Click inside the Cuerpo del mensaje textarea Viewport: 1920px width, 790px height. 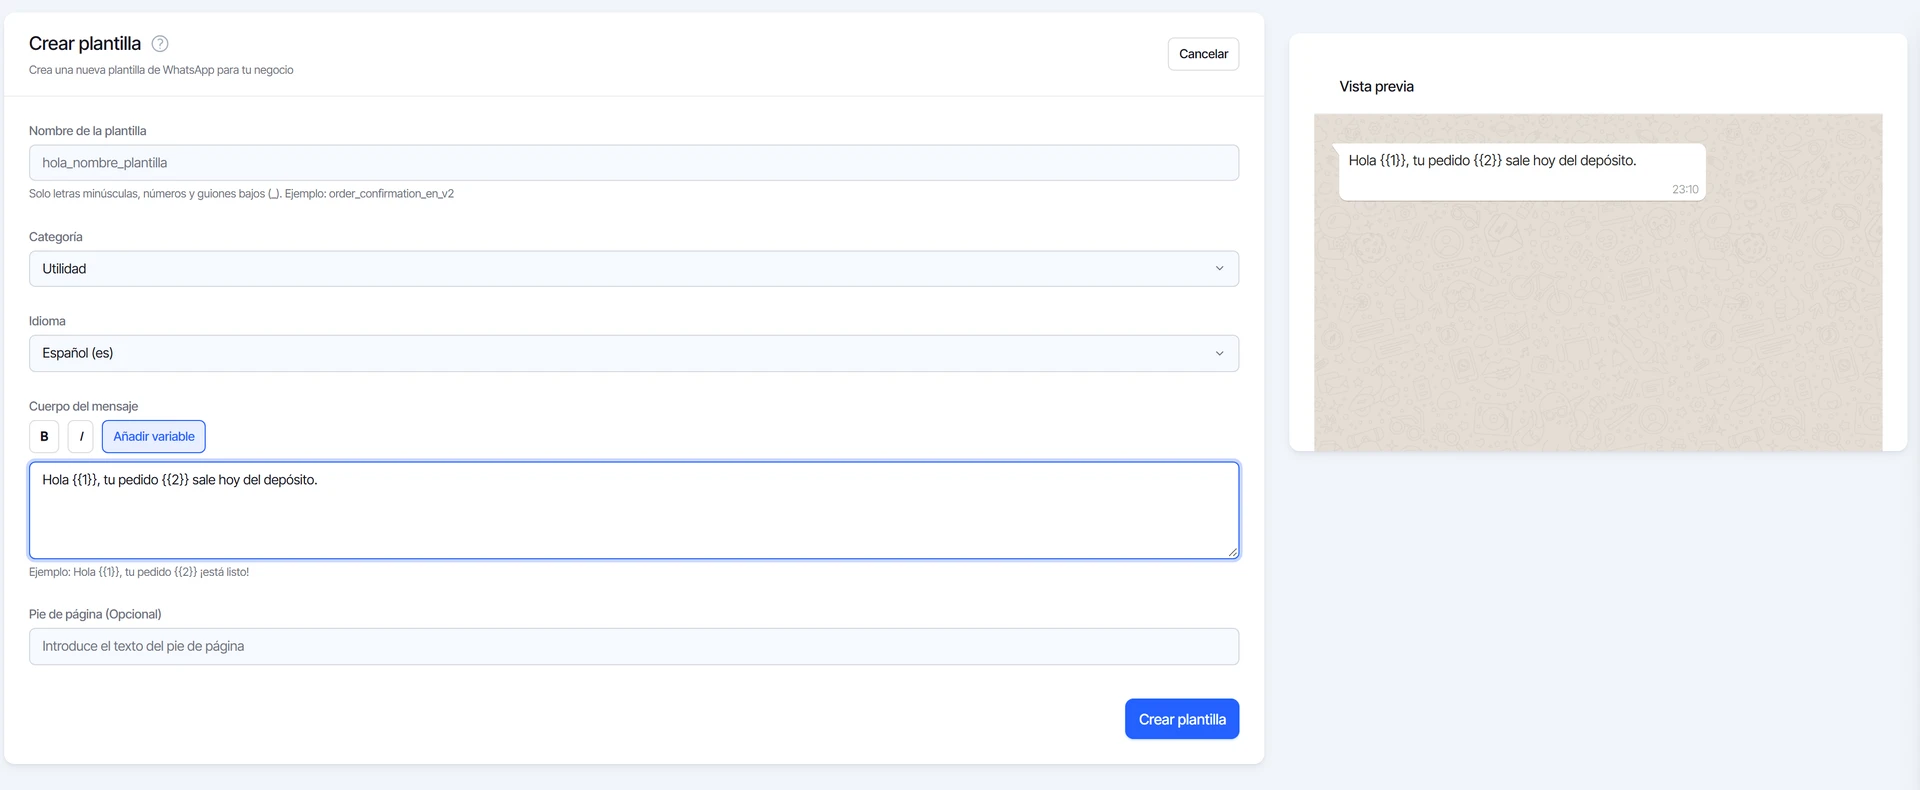coord(634,510)
